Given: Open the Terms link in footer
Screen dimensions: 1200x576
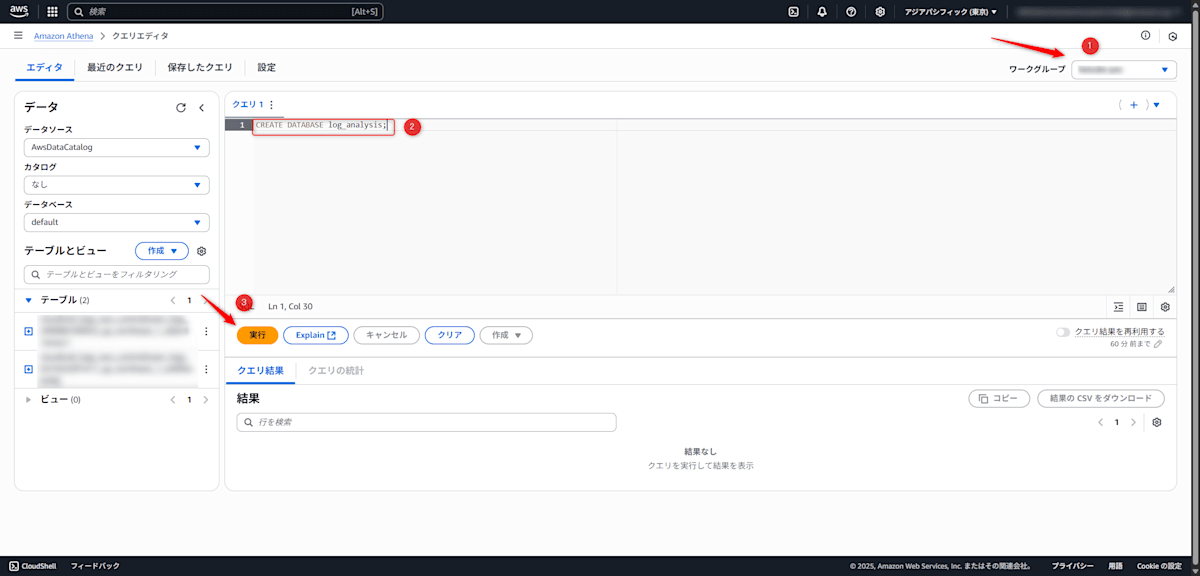Looking at the screenshot, I should tap(1115, 566).
